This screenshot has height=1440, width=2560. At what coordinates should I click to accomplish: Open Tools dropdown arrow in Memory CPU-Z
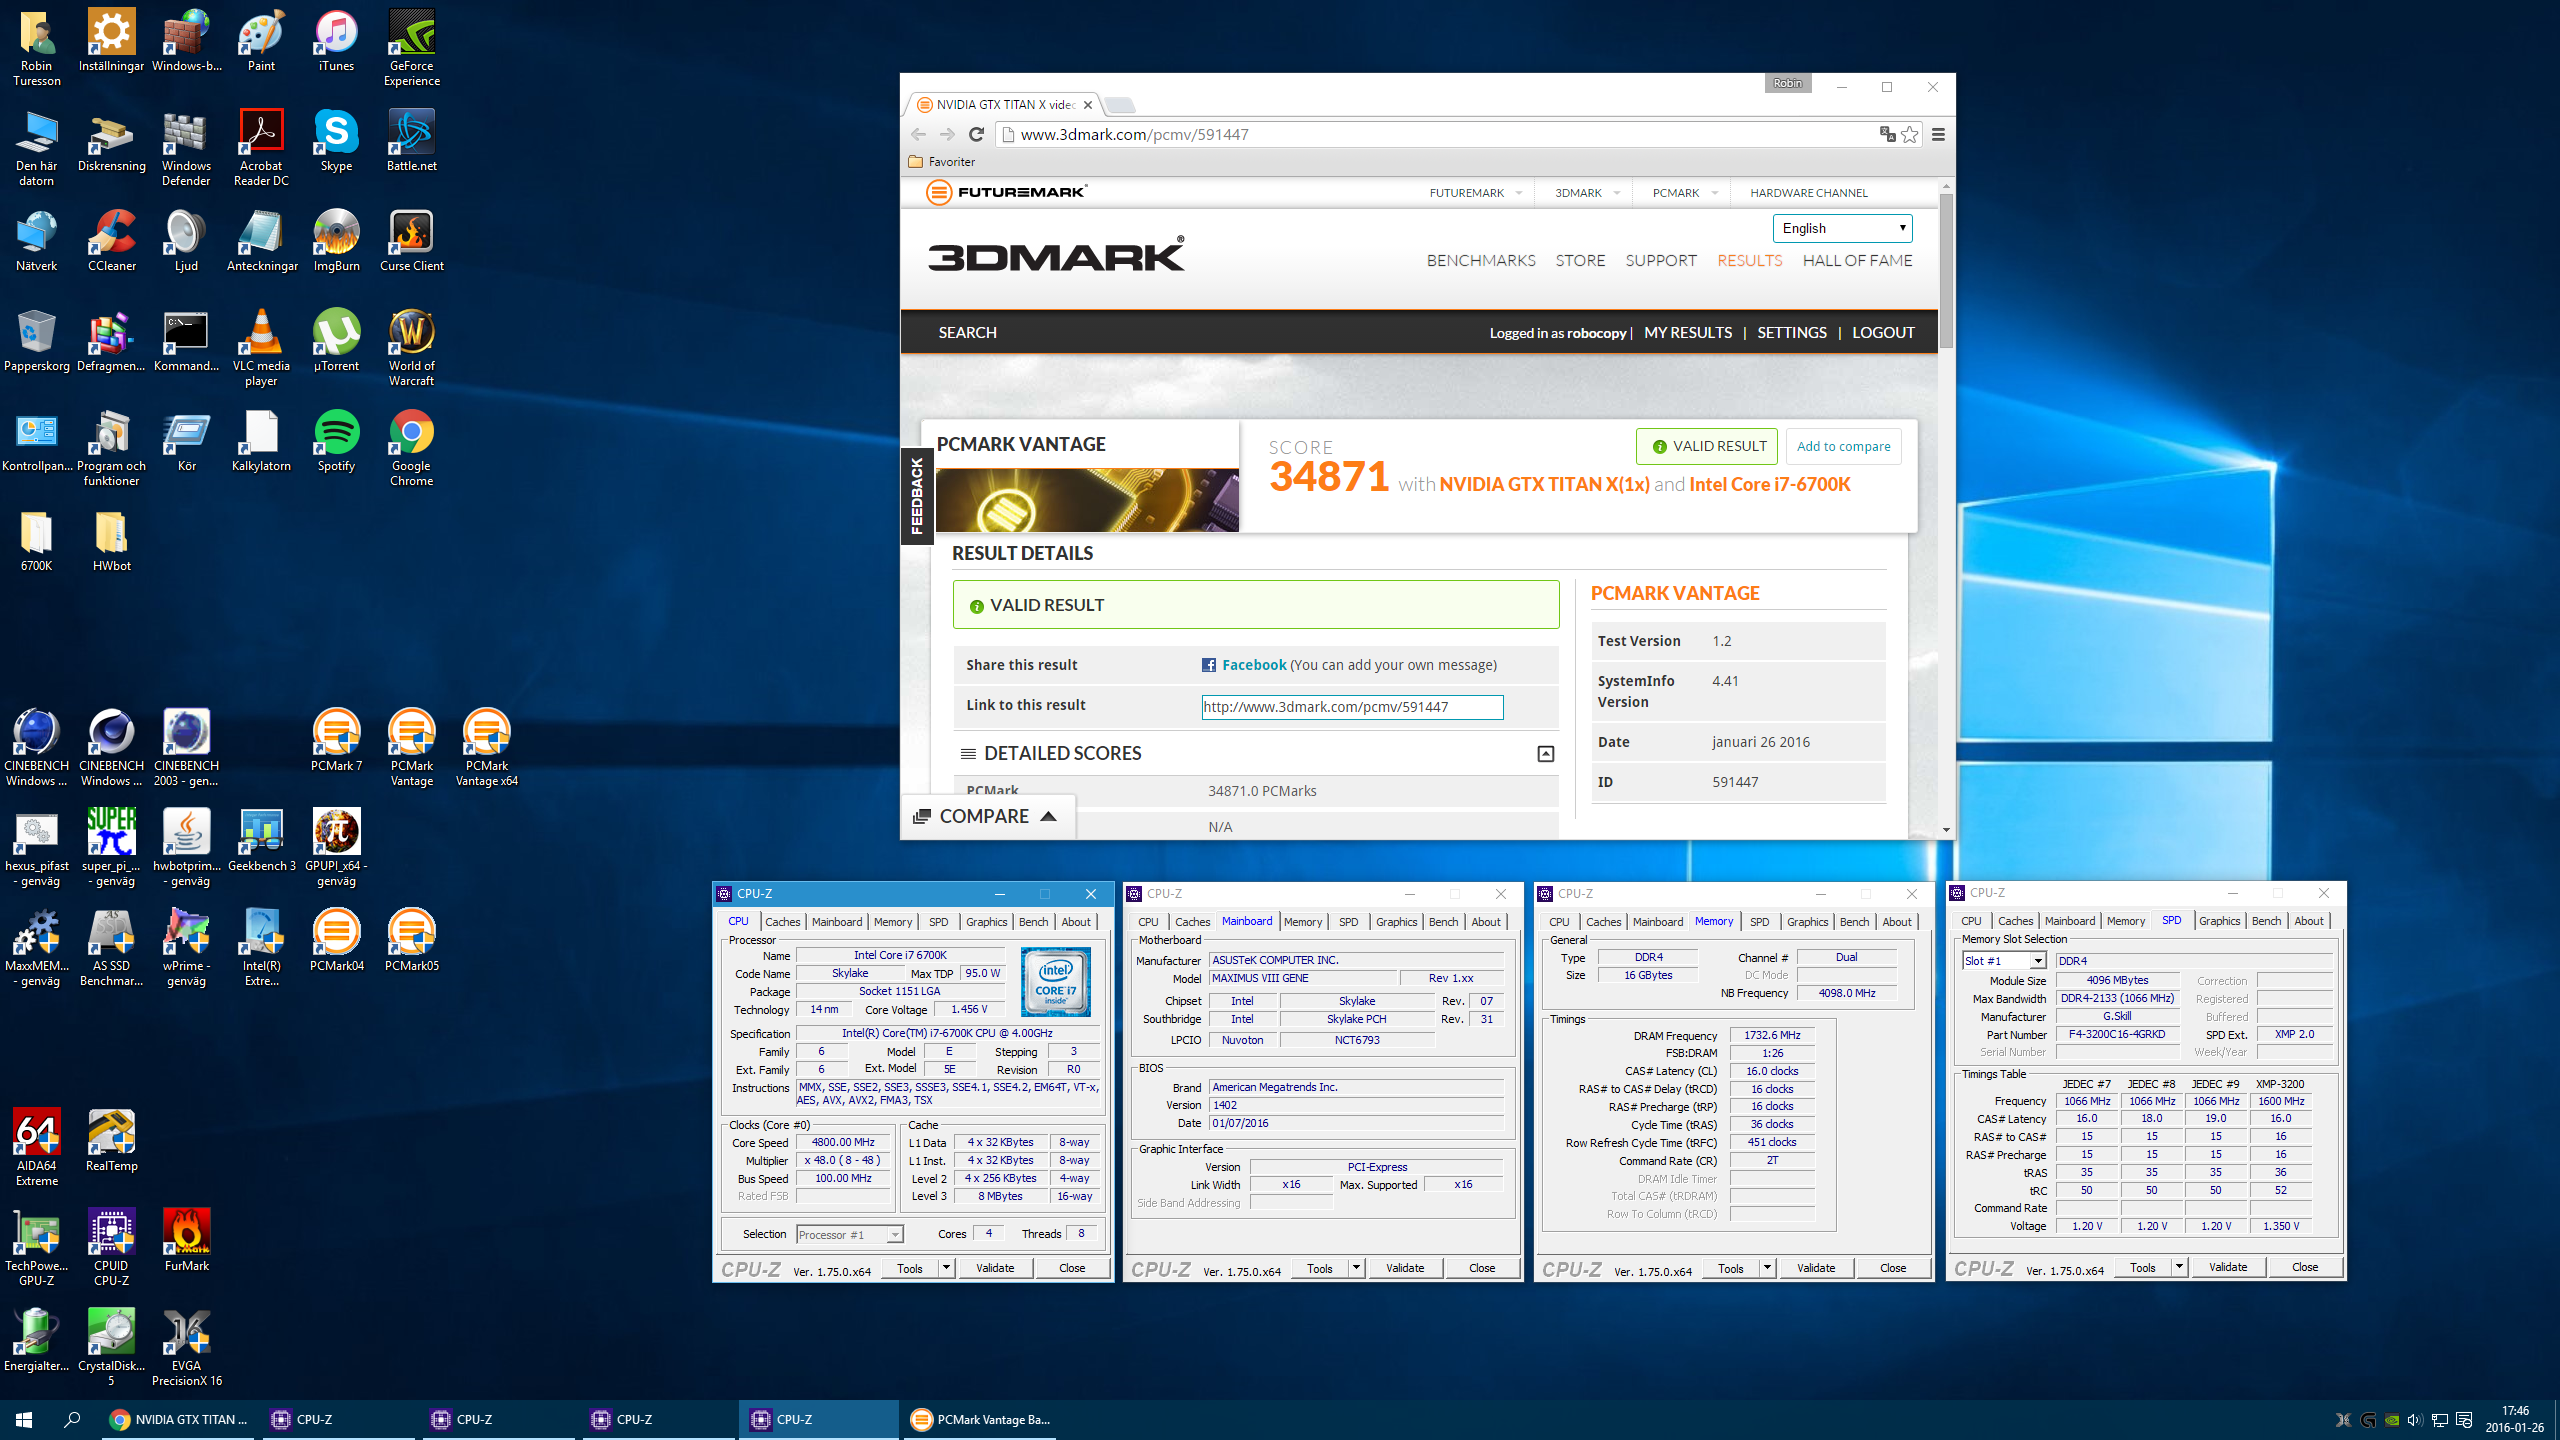tap(1767, 1268)
